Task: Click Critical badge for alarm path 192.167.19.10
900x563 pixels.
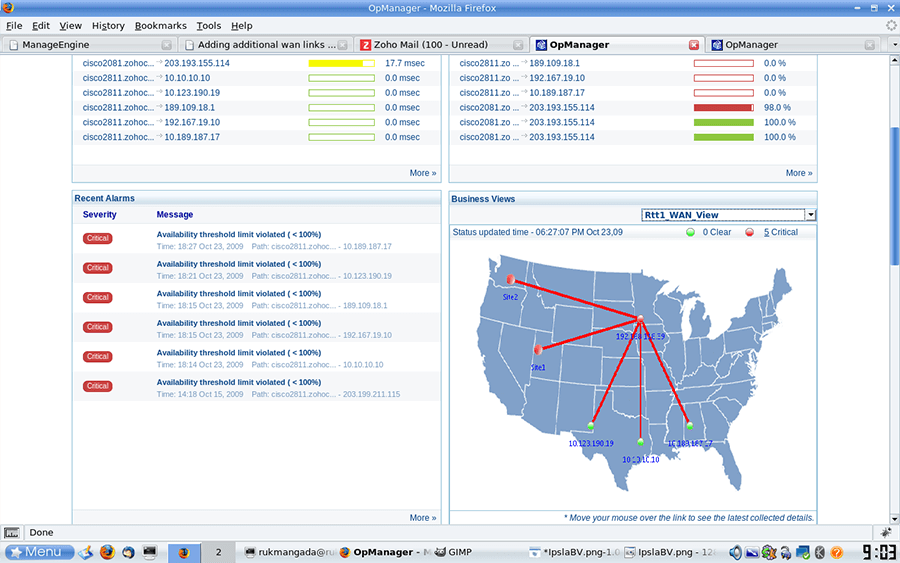Action: pos(98,327)
